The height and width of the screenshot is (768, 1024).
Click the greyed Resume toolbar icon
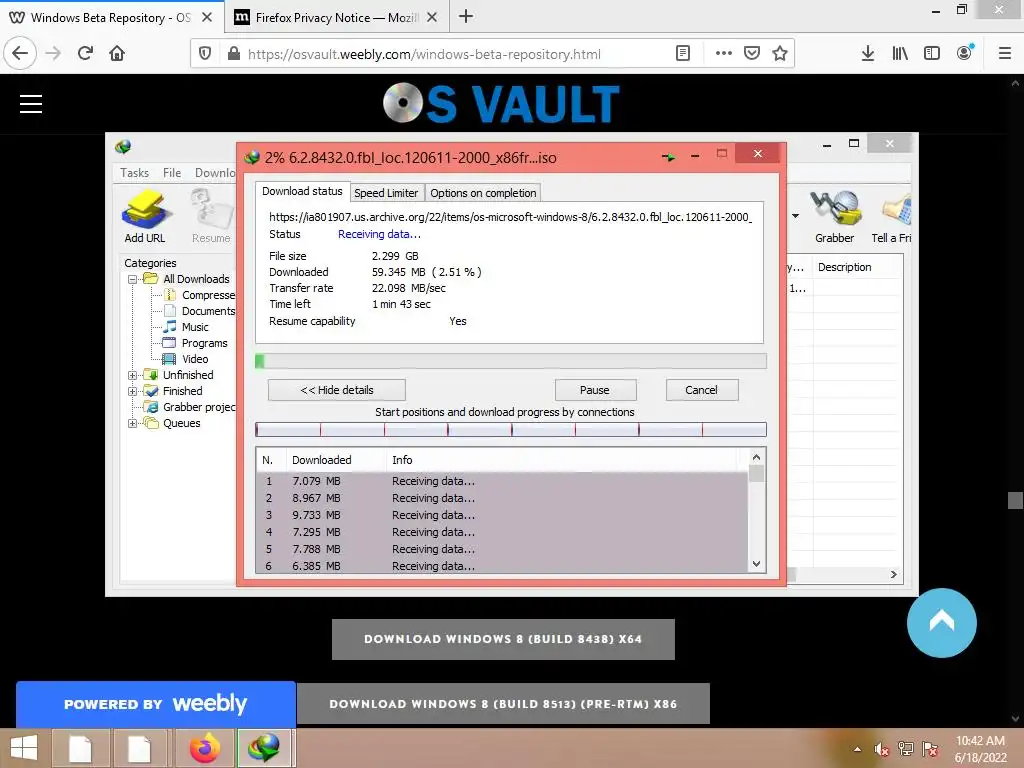[x=211, y=216]
